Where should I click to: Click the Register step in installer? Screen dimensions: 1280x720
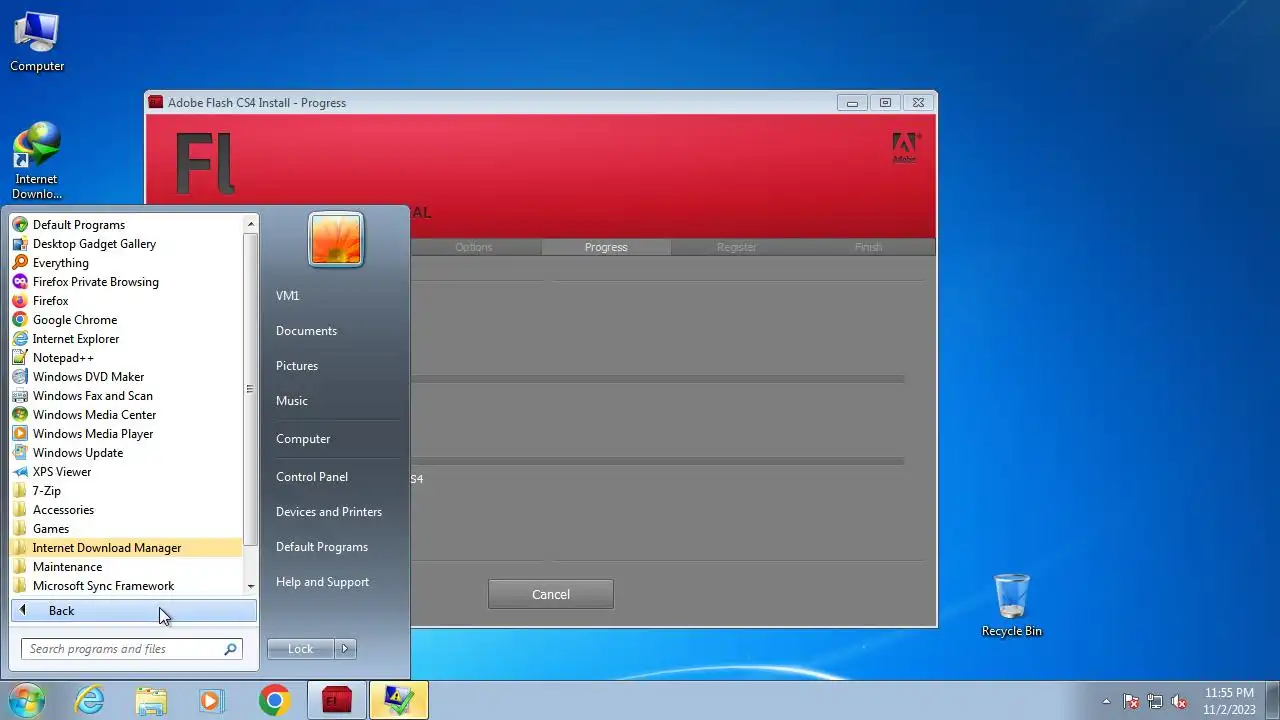(737, 247)
